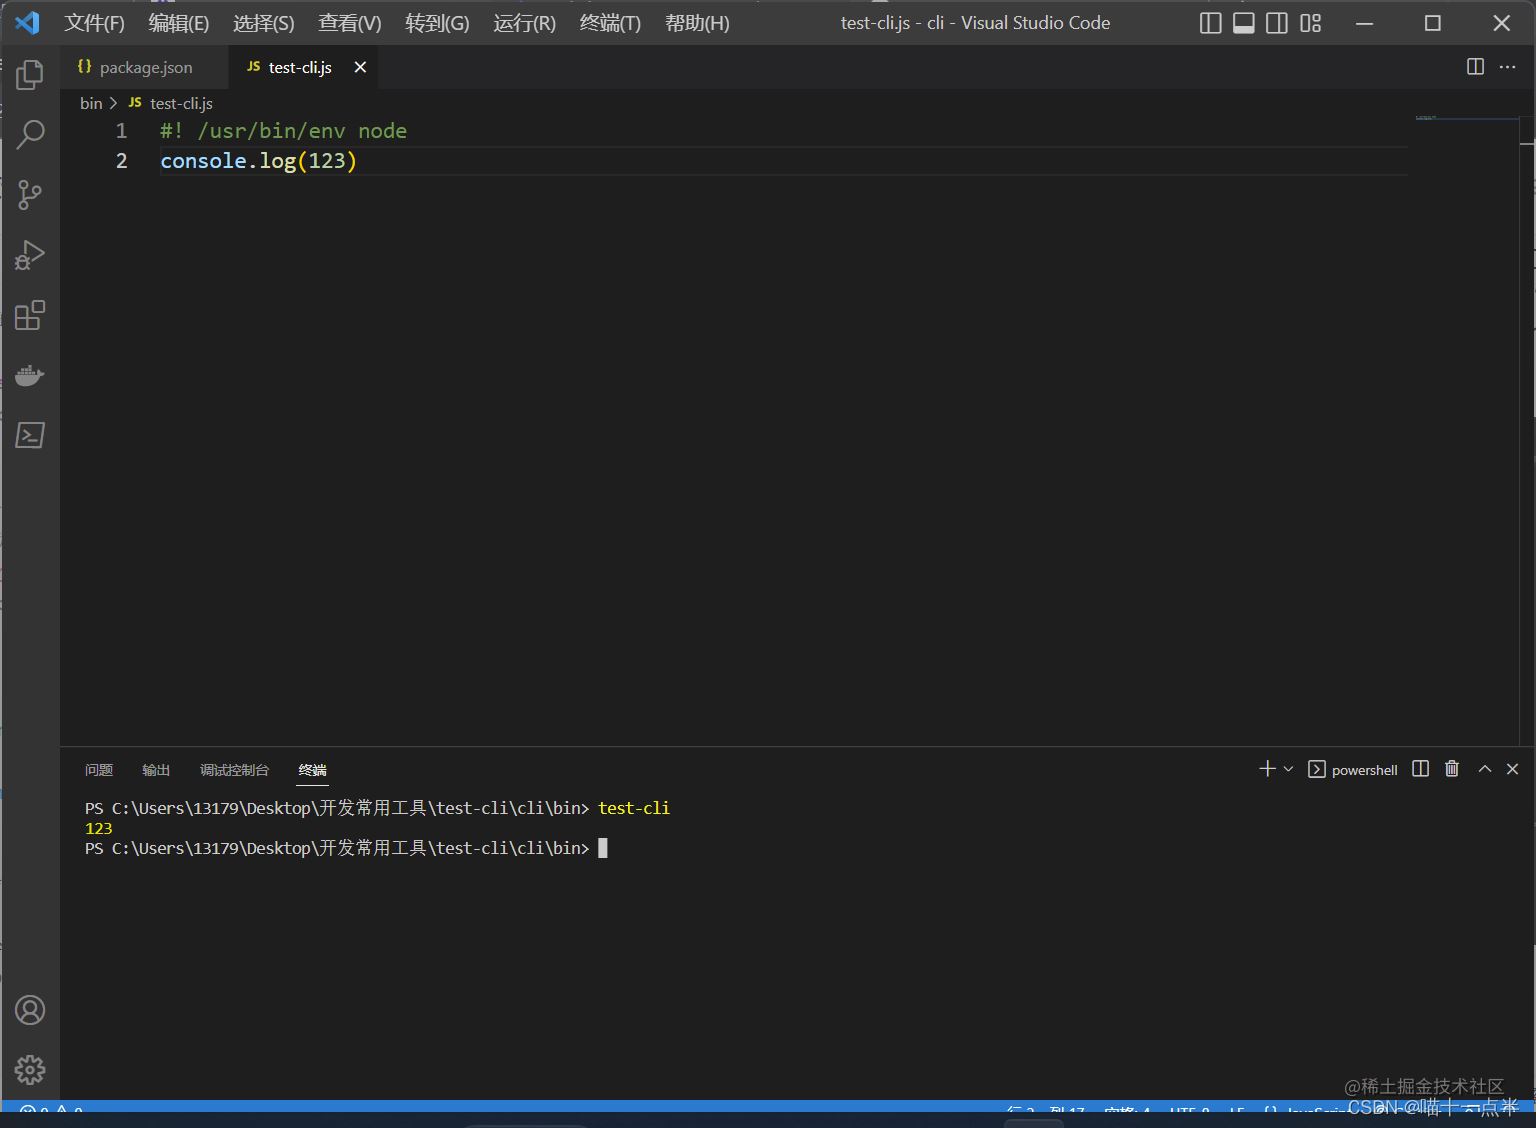Open the 查看(V) menu
The image size is (1536, 1128).
(x=350, y=23)
